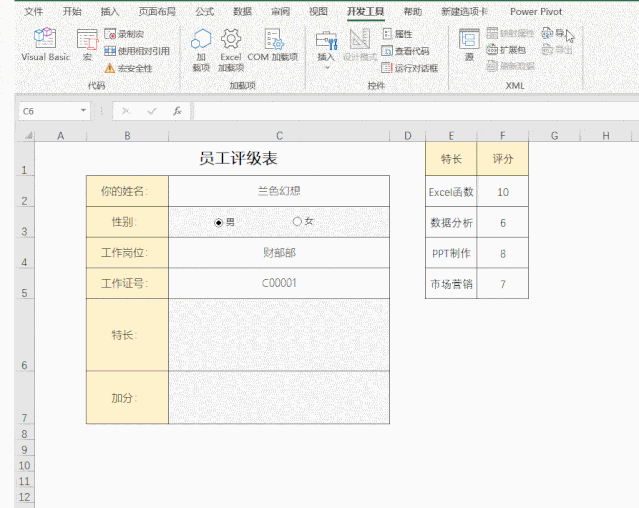Open the 加载项 add-ins store
639x508 pixels.
201,50
